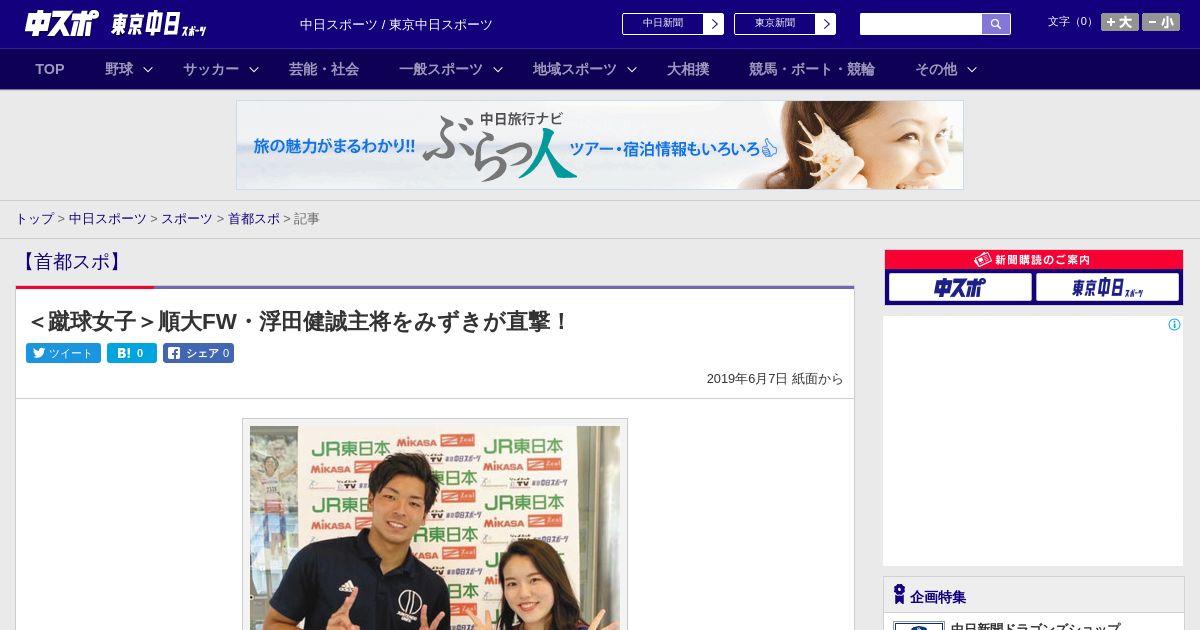Click the 中スポ subscription banner button

(960, 287)
